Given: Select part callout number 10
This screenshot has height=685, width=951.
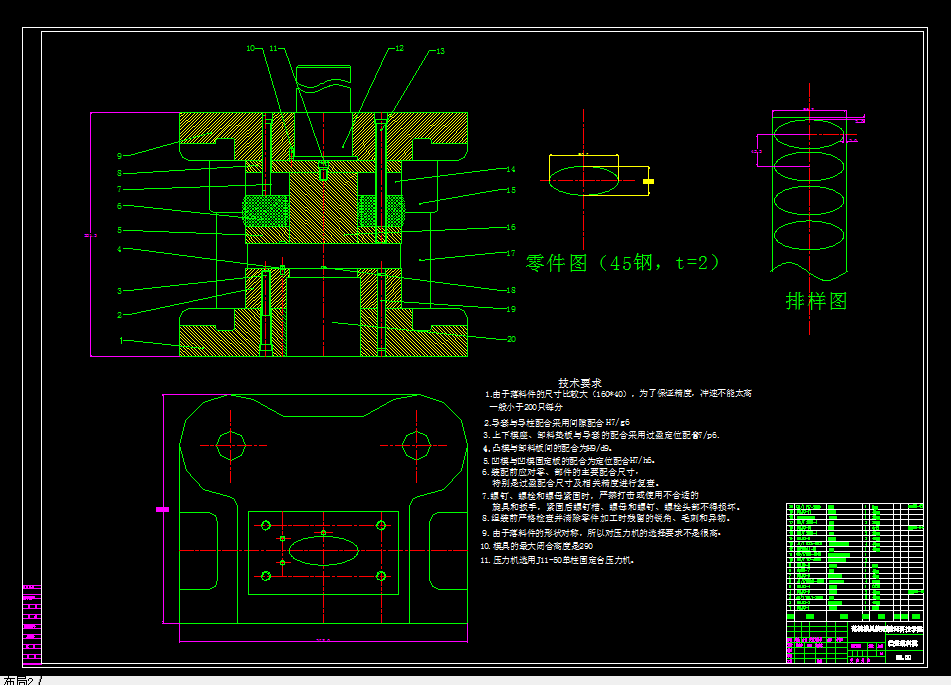Looking at the screenshot, I should 251,48.
